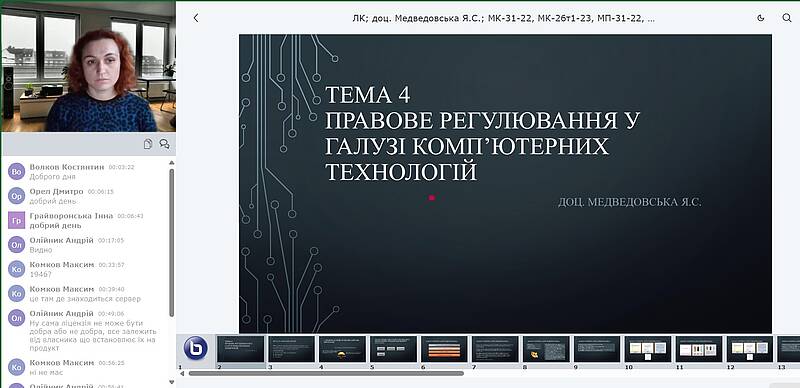Open slide thumbnail number 10

coord(648,349)
